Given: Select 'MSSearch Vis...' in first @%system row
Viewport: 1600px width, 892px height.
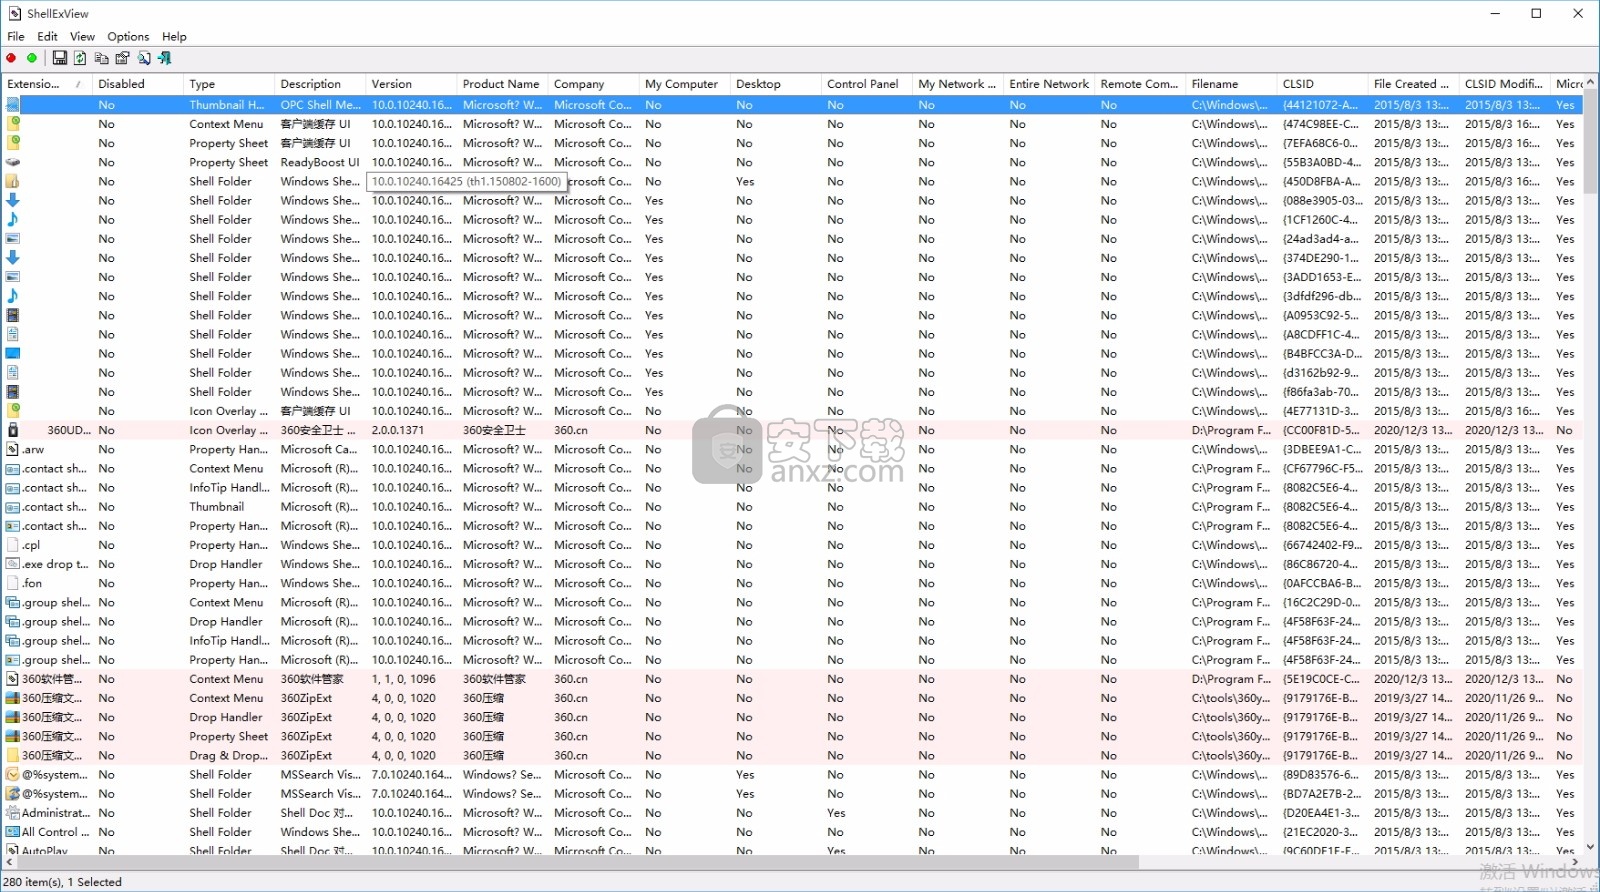Looking at the screenshot, I should point(320,775).
